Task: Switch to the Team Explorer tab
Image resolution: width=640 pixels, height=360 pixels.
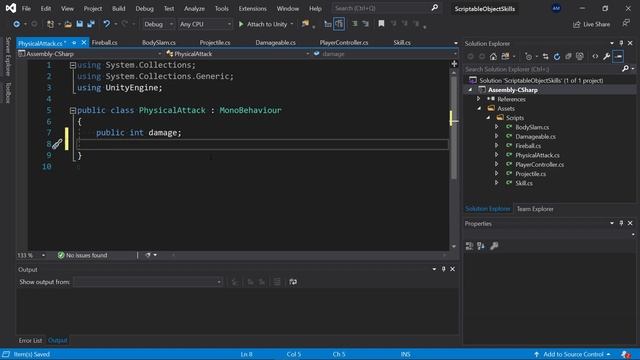Action: (535, 209)
